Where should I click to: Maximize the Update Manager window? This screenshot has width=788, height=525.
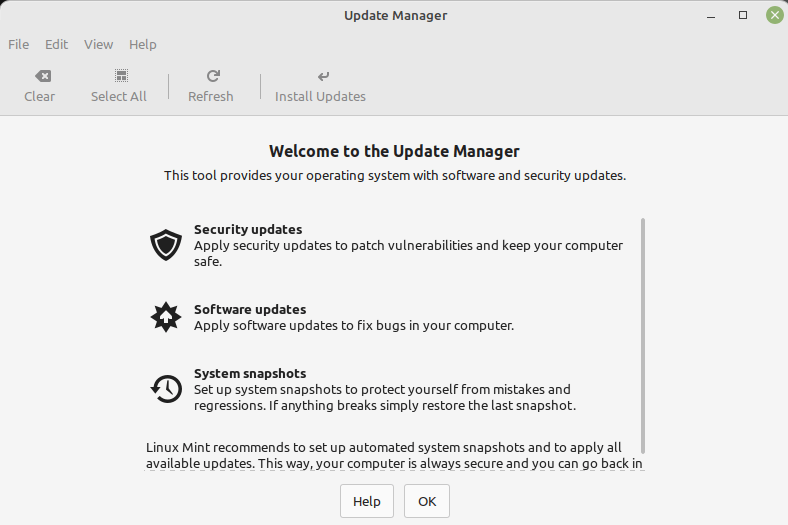click(x=743, y=15)
